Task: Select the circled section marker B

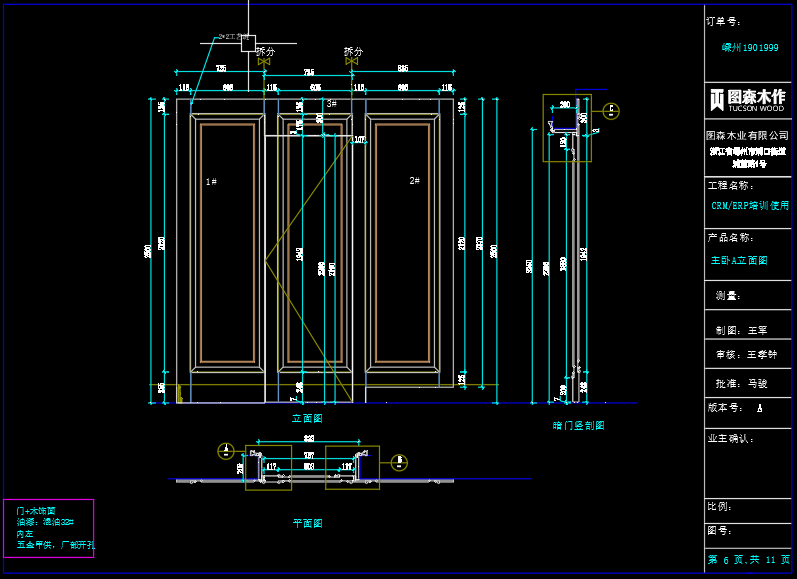Action: (x=399, y=462)
